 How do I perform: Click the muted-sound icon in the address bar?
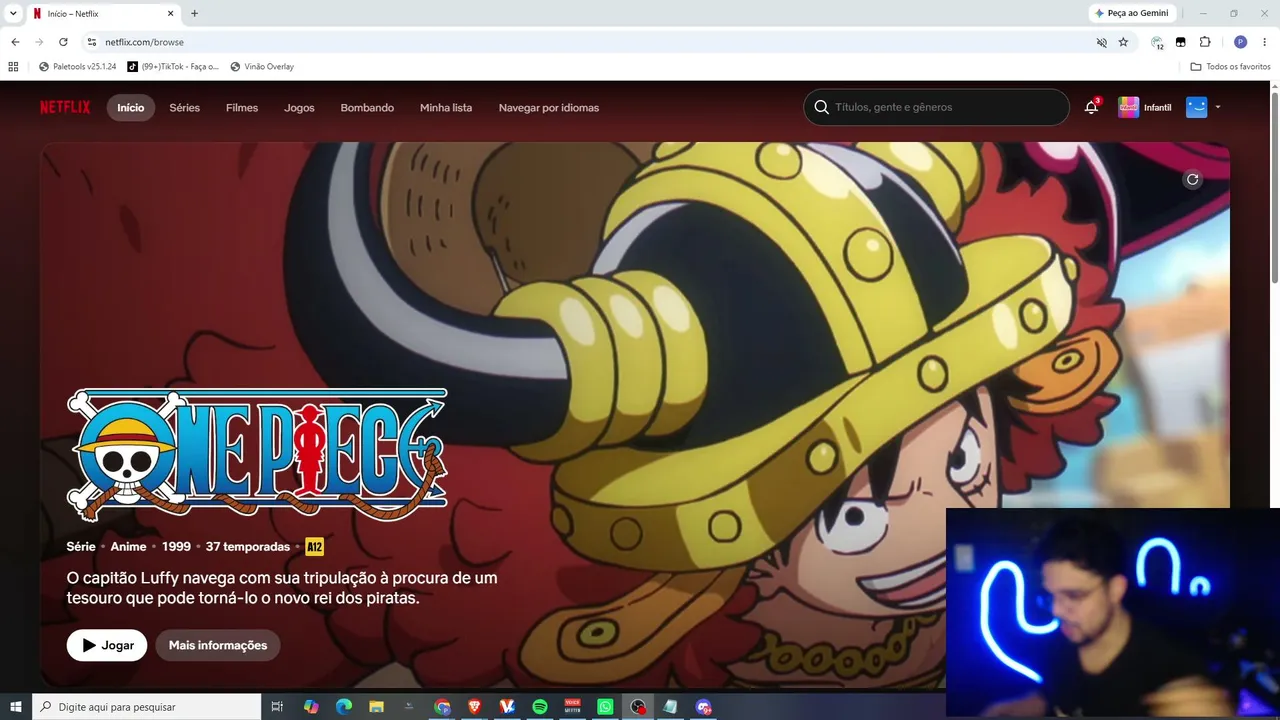click(x=1101, y=42)
